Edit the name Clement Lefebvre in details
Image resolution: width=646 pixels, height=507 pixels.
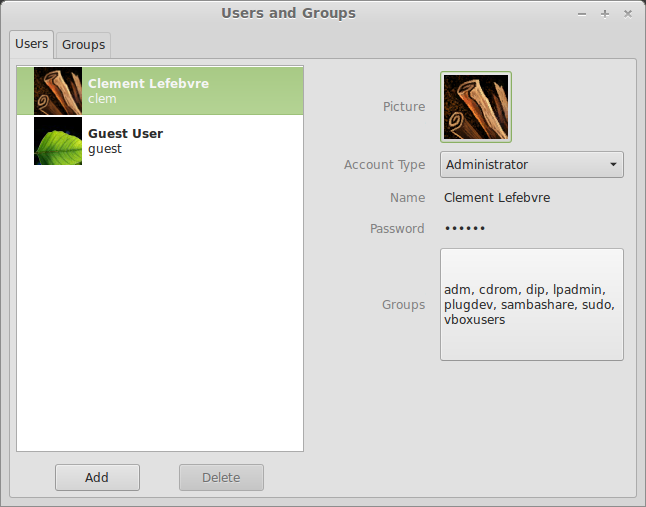(x=496, y=198)
